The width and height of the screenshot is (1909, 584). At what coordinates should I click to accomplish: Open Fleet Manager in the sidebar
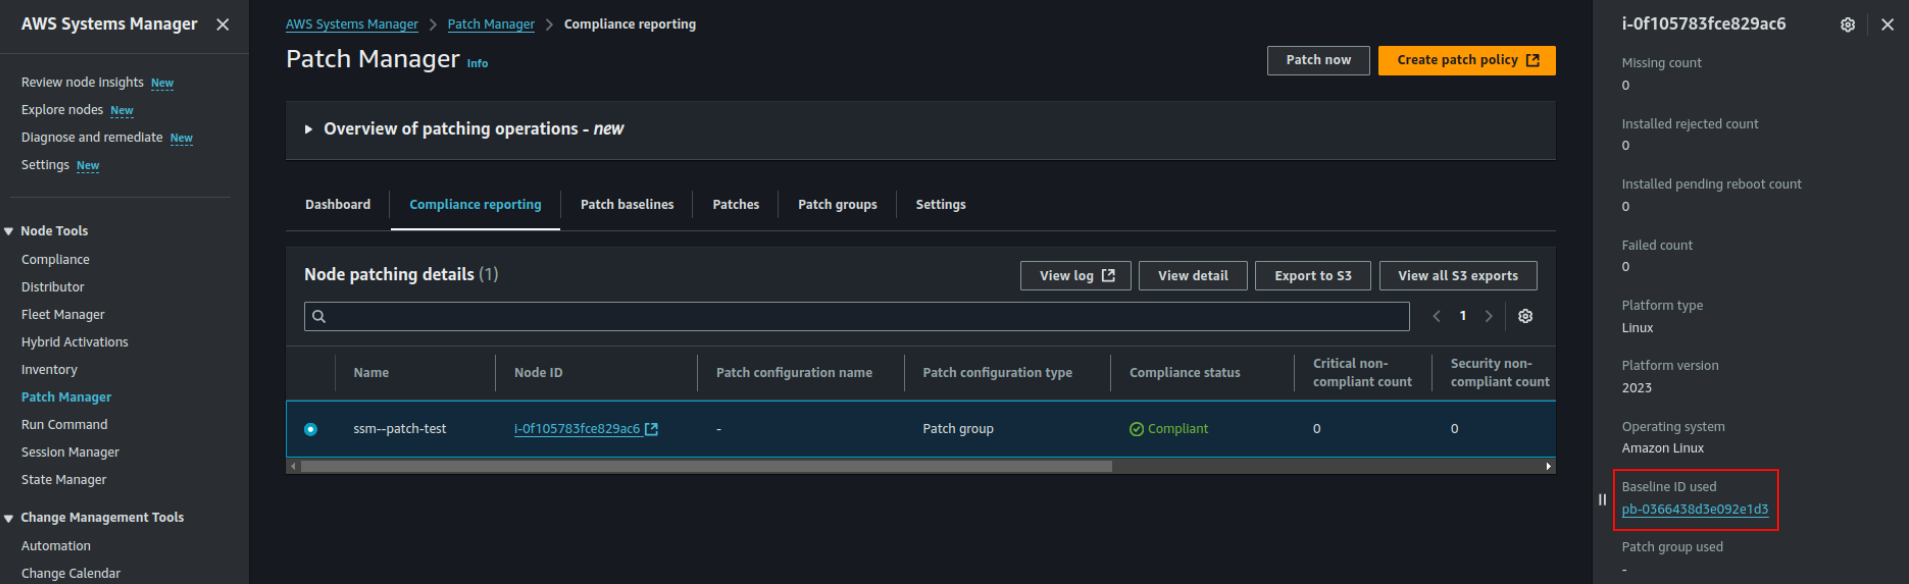(x=63, y=314)
